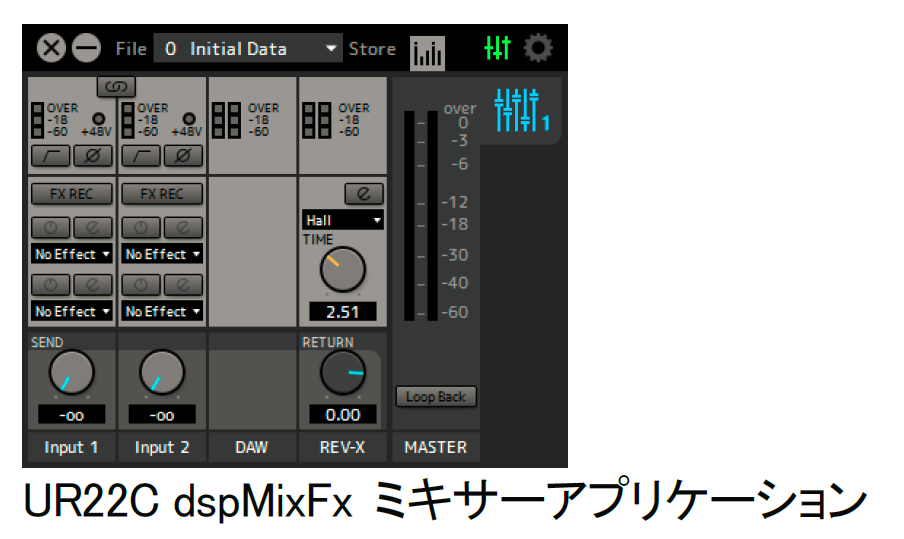
Task: Click the REV-X RETURN knob
Action: (342, 372)
